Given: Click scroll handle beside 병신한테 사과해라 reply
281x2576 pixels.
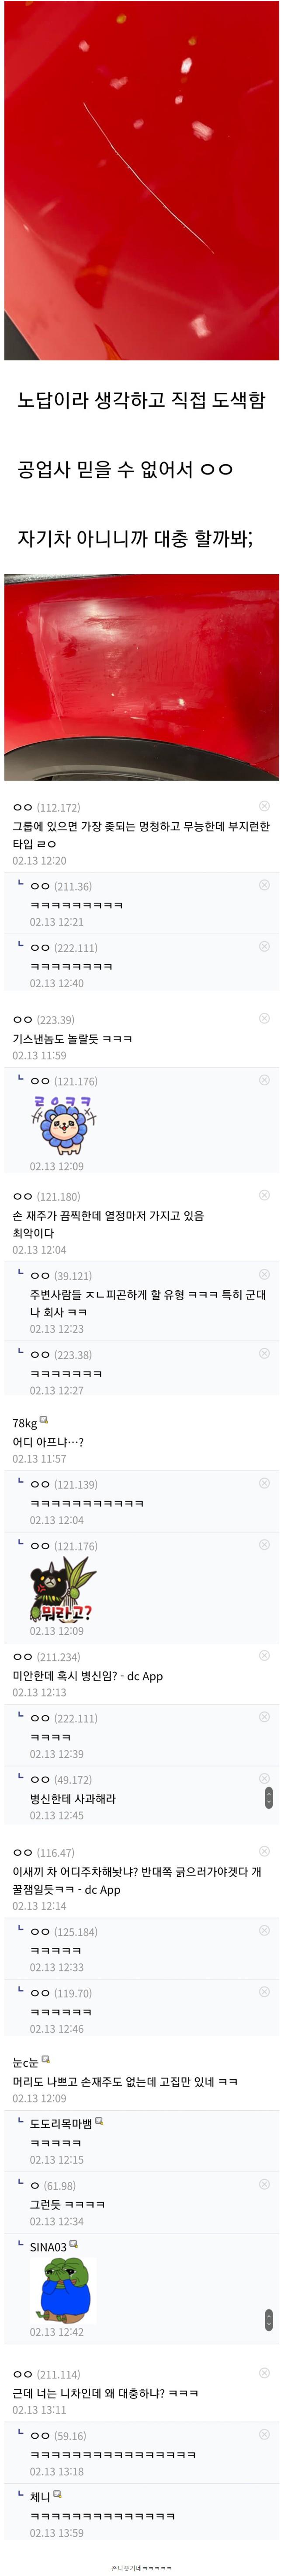Looking at the screenshot, I should pos(268,1798).
